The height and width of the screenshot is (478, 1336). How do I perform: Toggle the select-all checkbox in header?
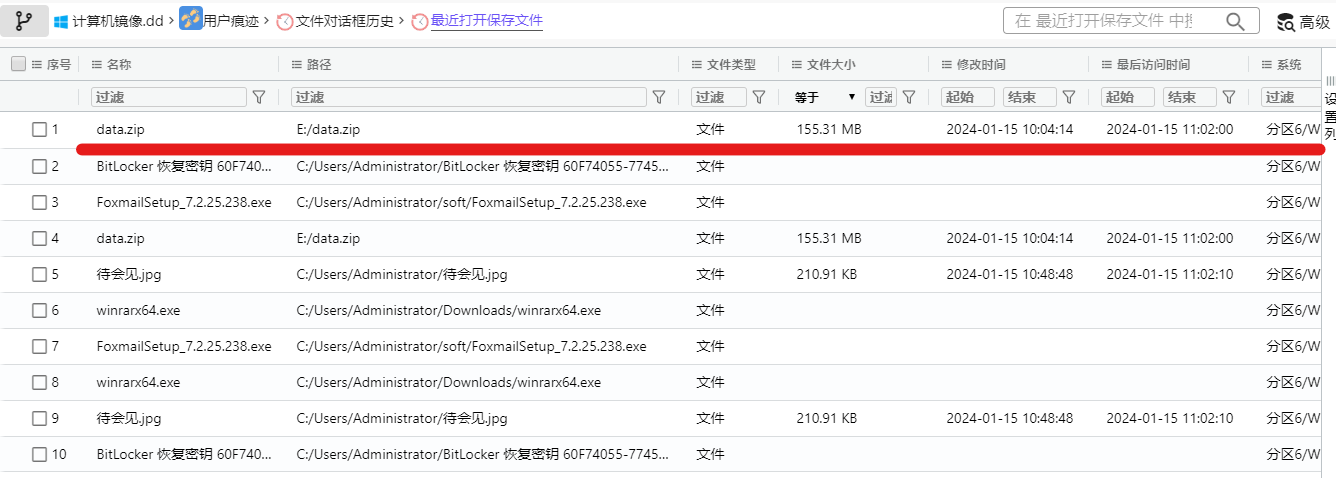[19, 64]
